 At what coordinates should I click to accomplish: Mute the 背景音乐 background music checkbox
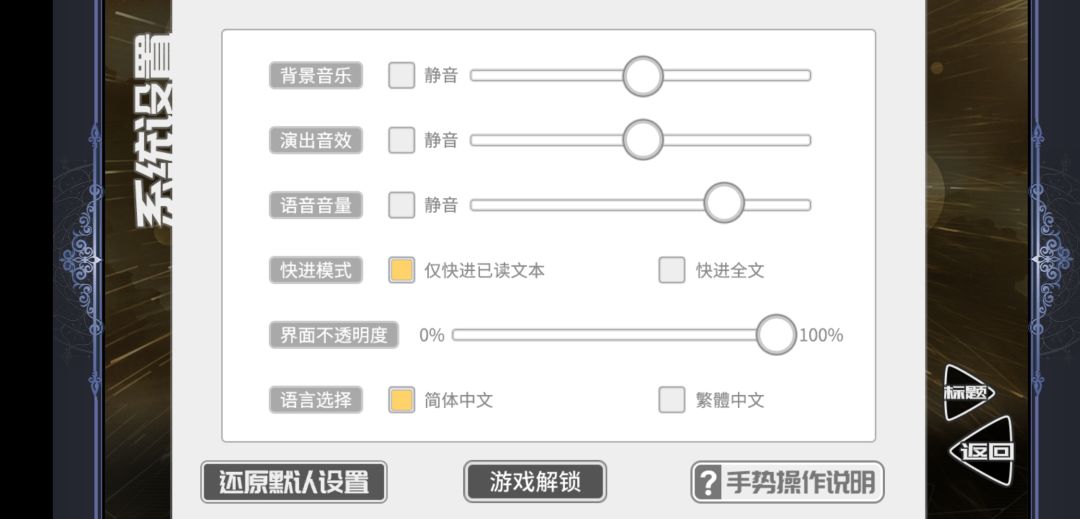point(402,76)
